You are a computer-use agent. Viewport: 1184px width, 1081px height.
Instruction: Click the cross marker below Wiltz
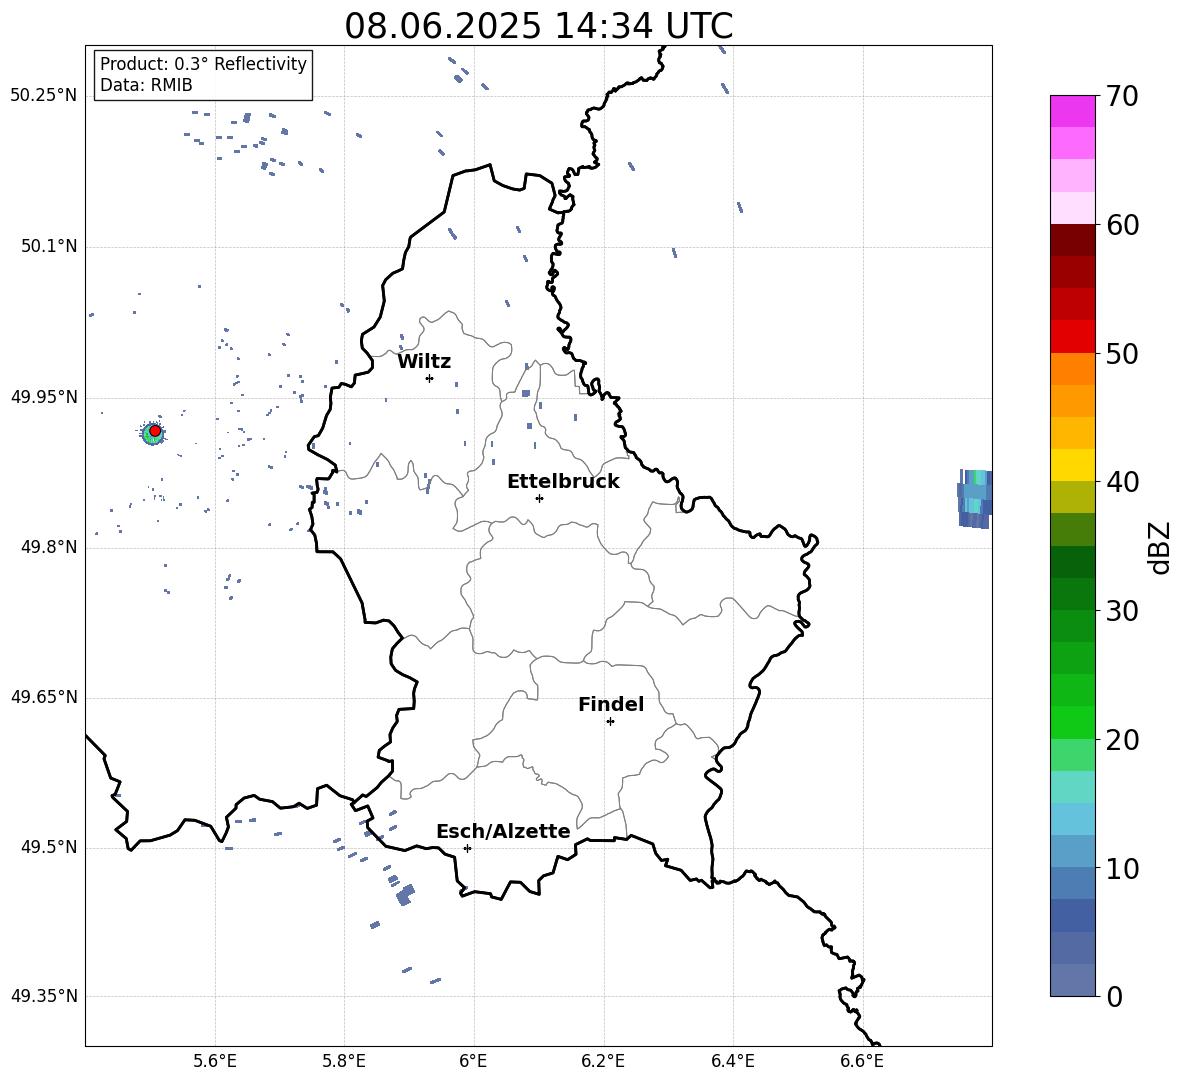coord(429,378)
